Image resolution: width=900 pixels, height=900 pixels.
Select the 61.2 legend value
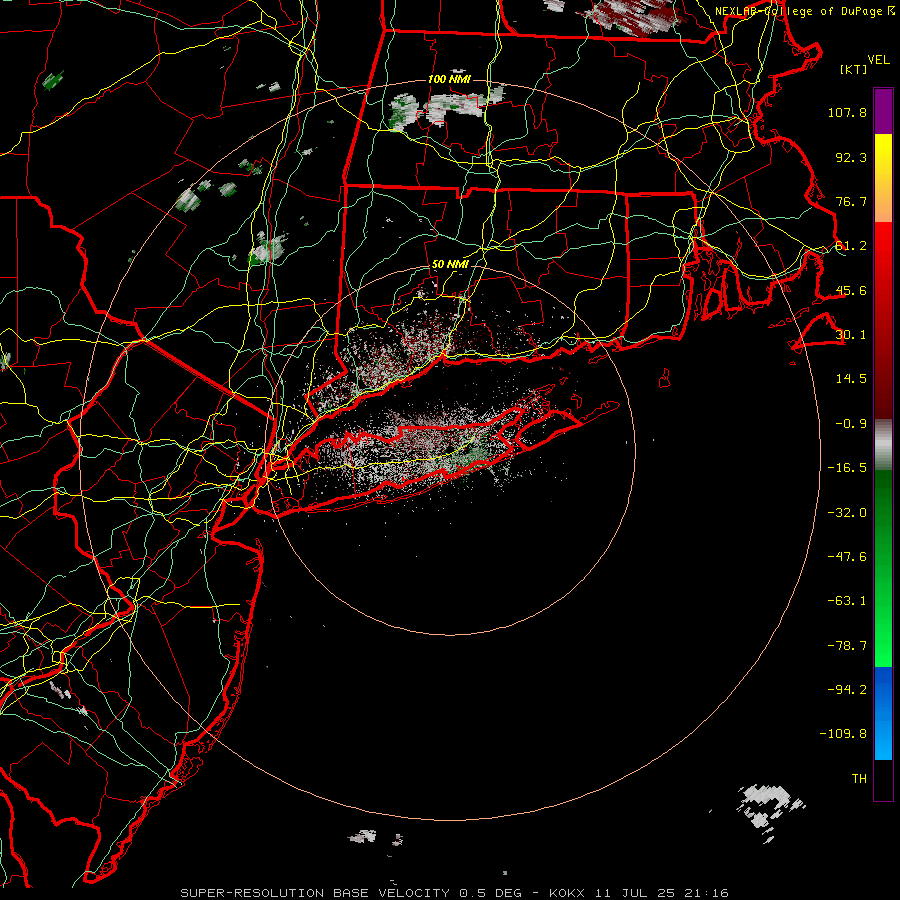coord(851,246)
